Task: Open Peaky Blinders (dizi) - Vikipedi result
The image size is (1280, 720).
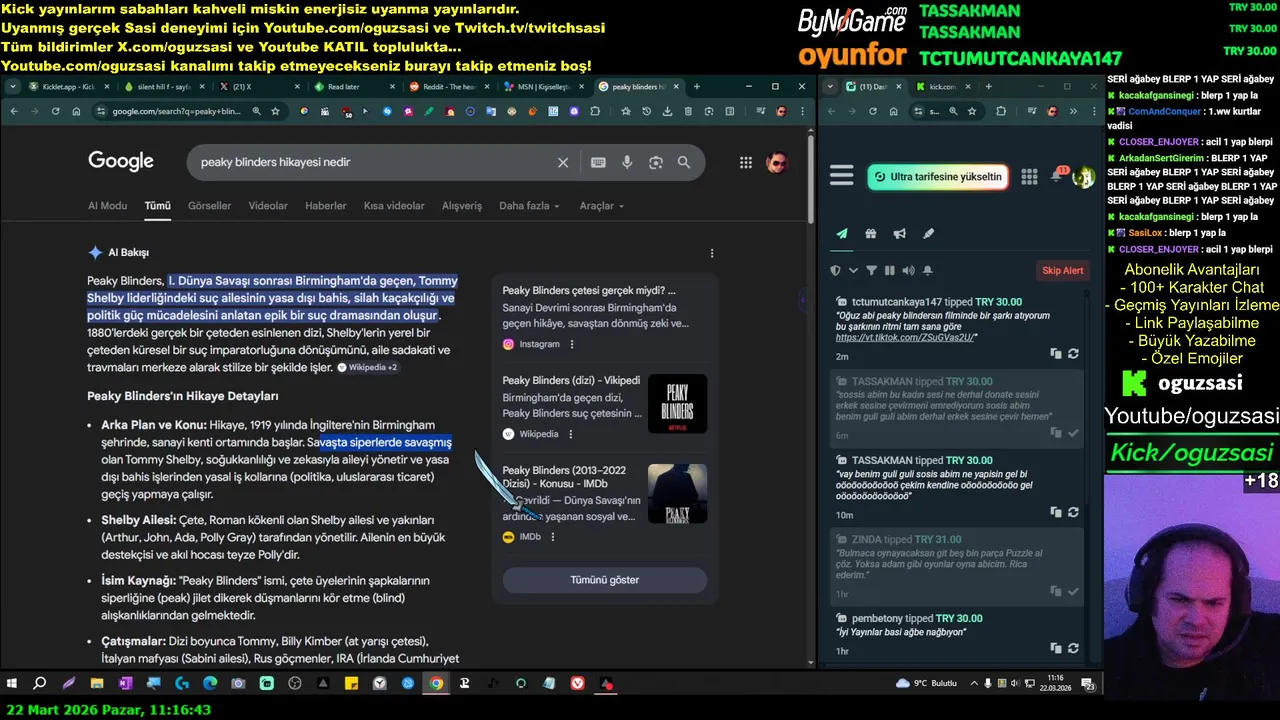Action: [571, 380]
